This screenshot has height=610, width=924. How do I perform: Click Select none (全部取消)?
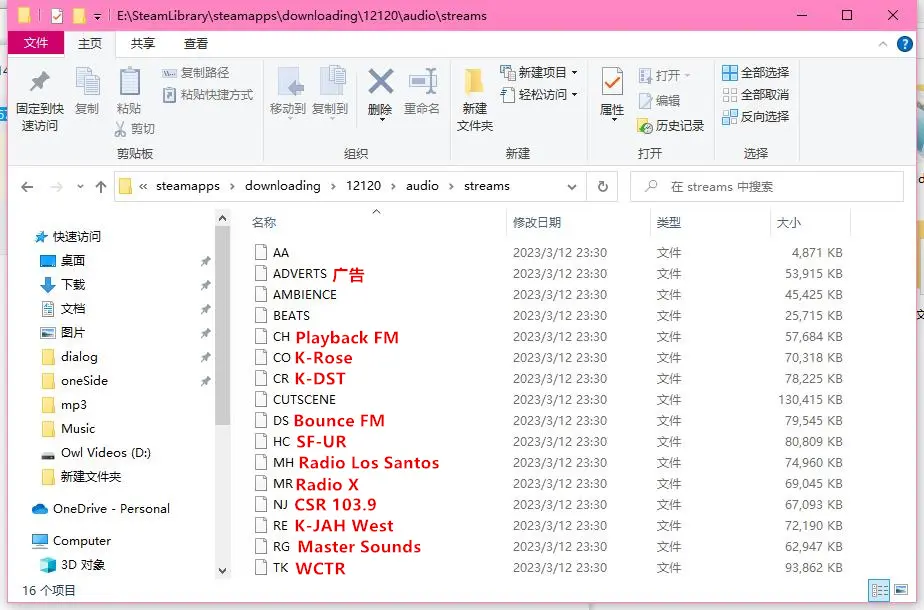[755, 94]
